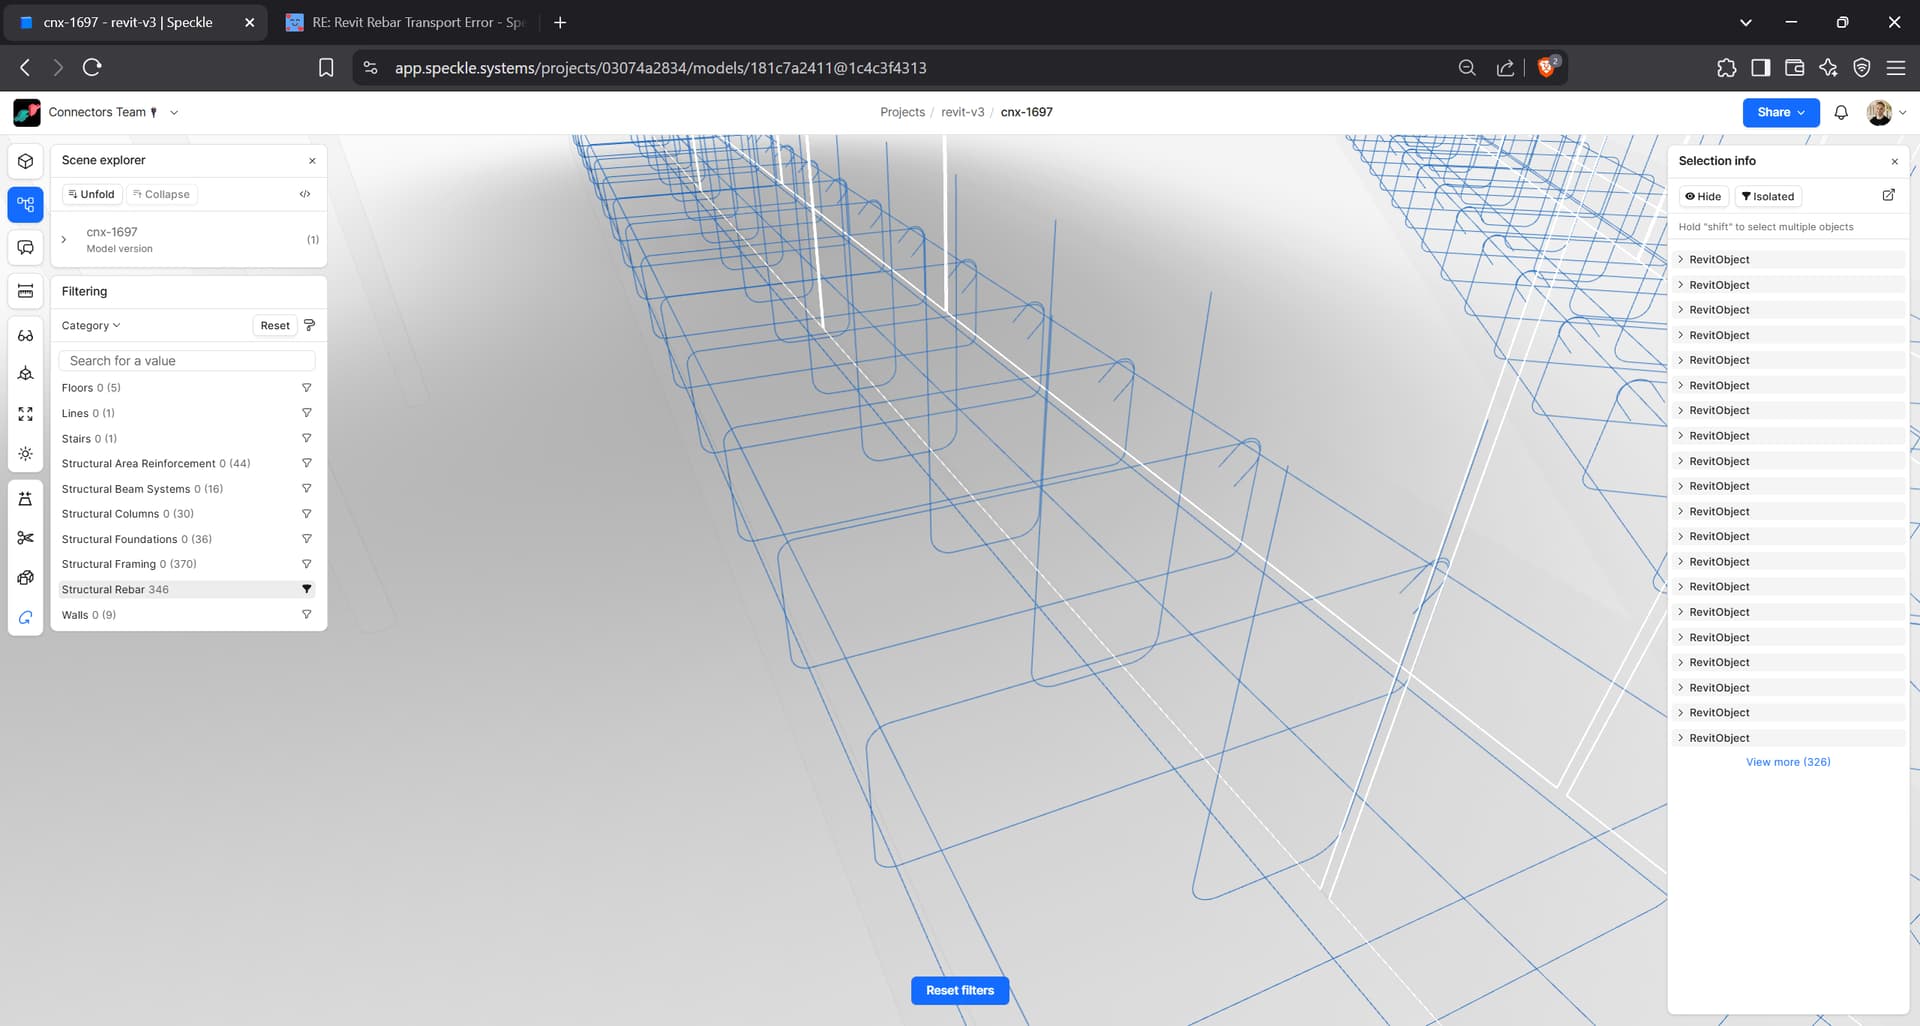Disable the active Structural Rebar filter funnel

pyautogui.click(x=307, y=589)
